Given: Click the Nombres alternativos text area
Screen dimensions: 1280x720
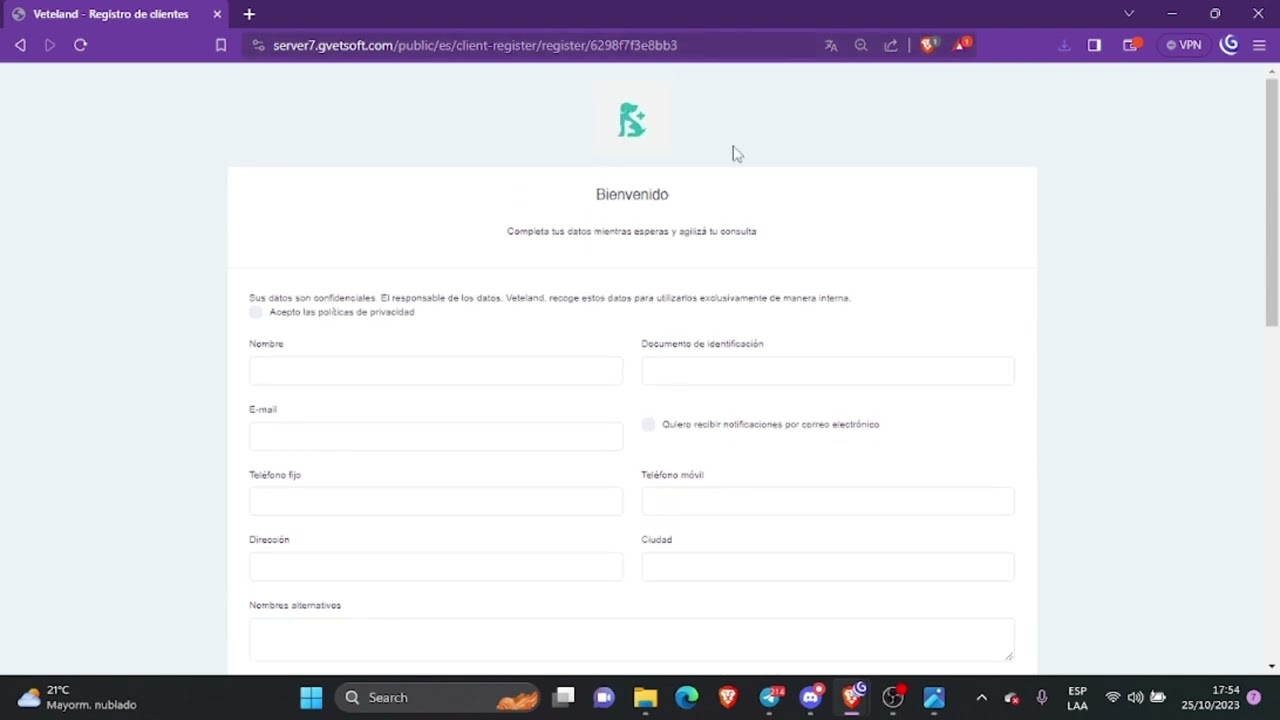Looking at the screenshot, I should click(x=632, y=639).
